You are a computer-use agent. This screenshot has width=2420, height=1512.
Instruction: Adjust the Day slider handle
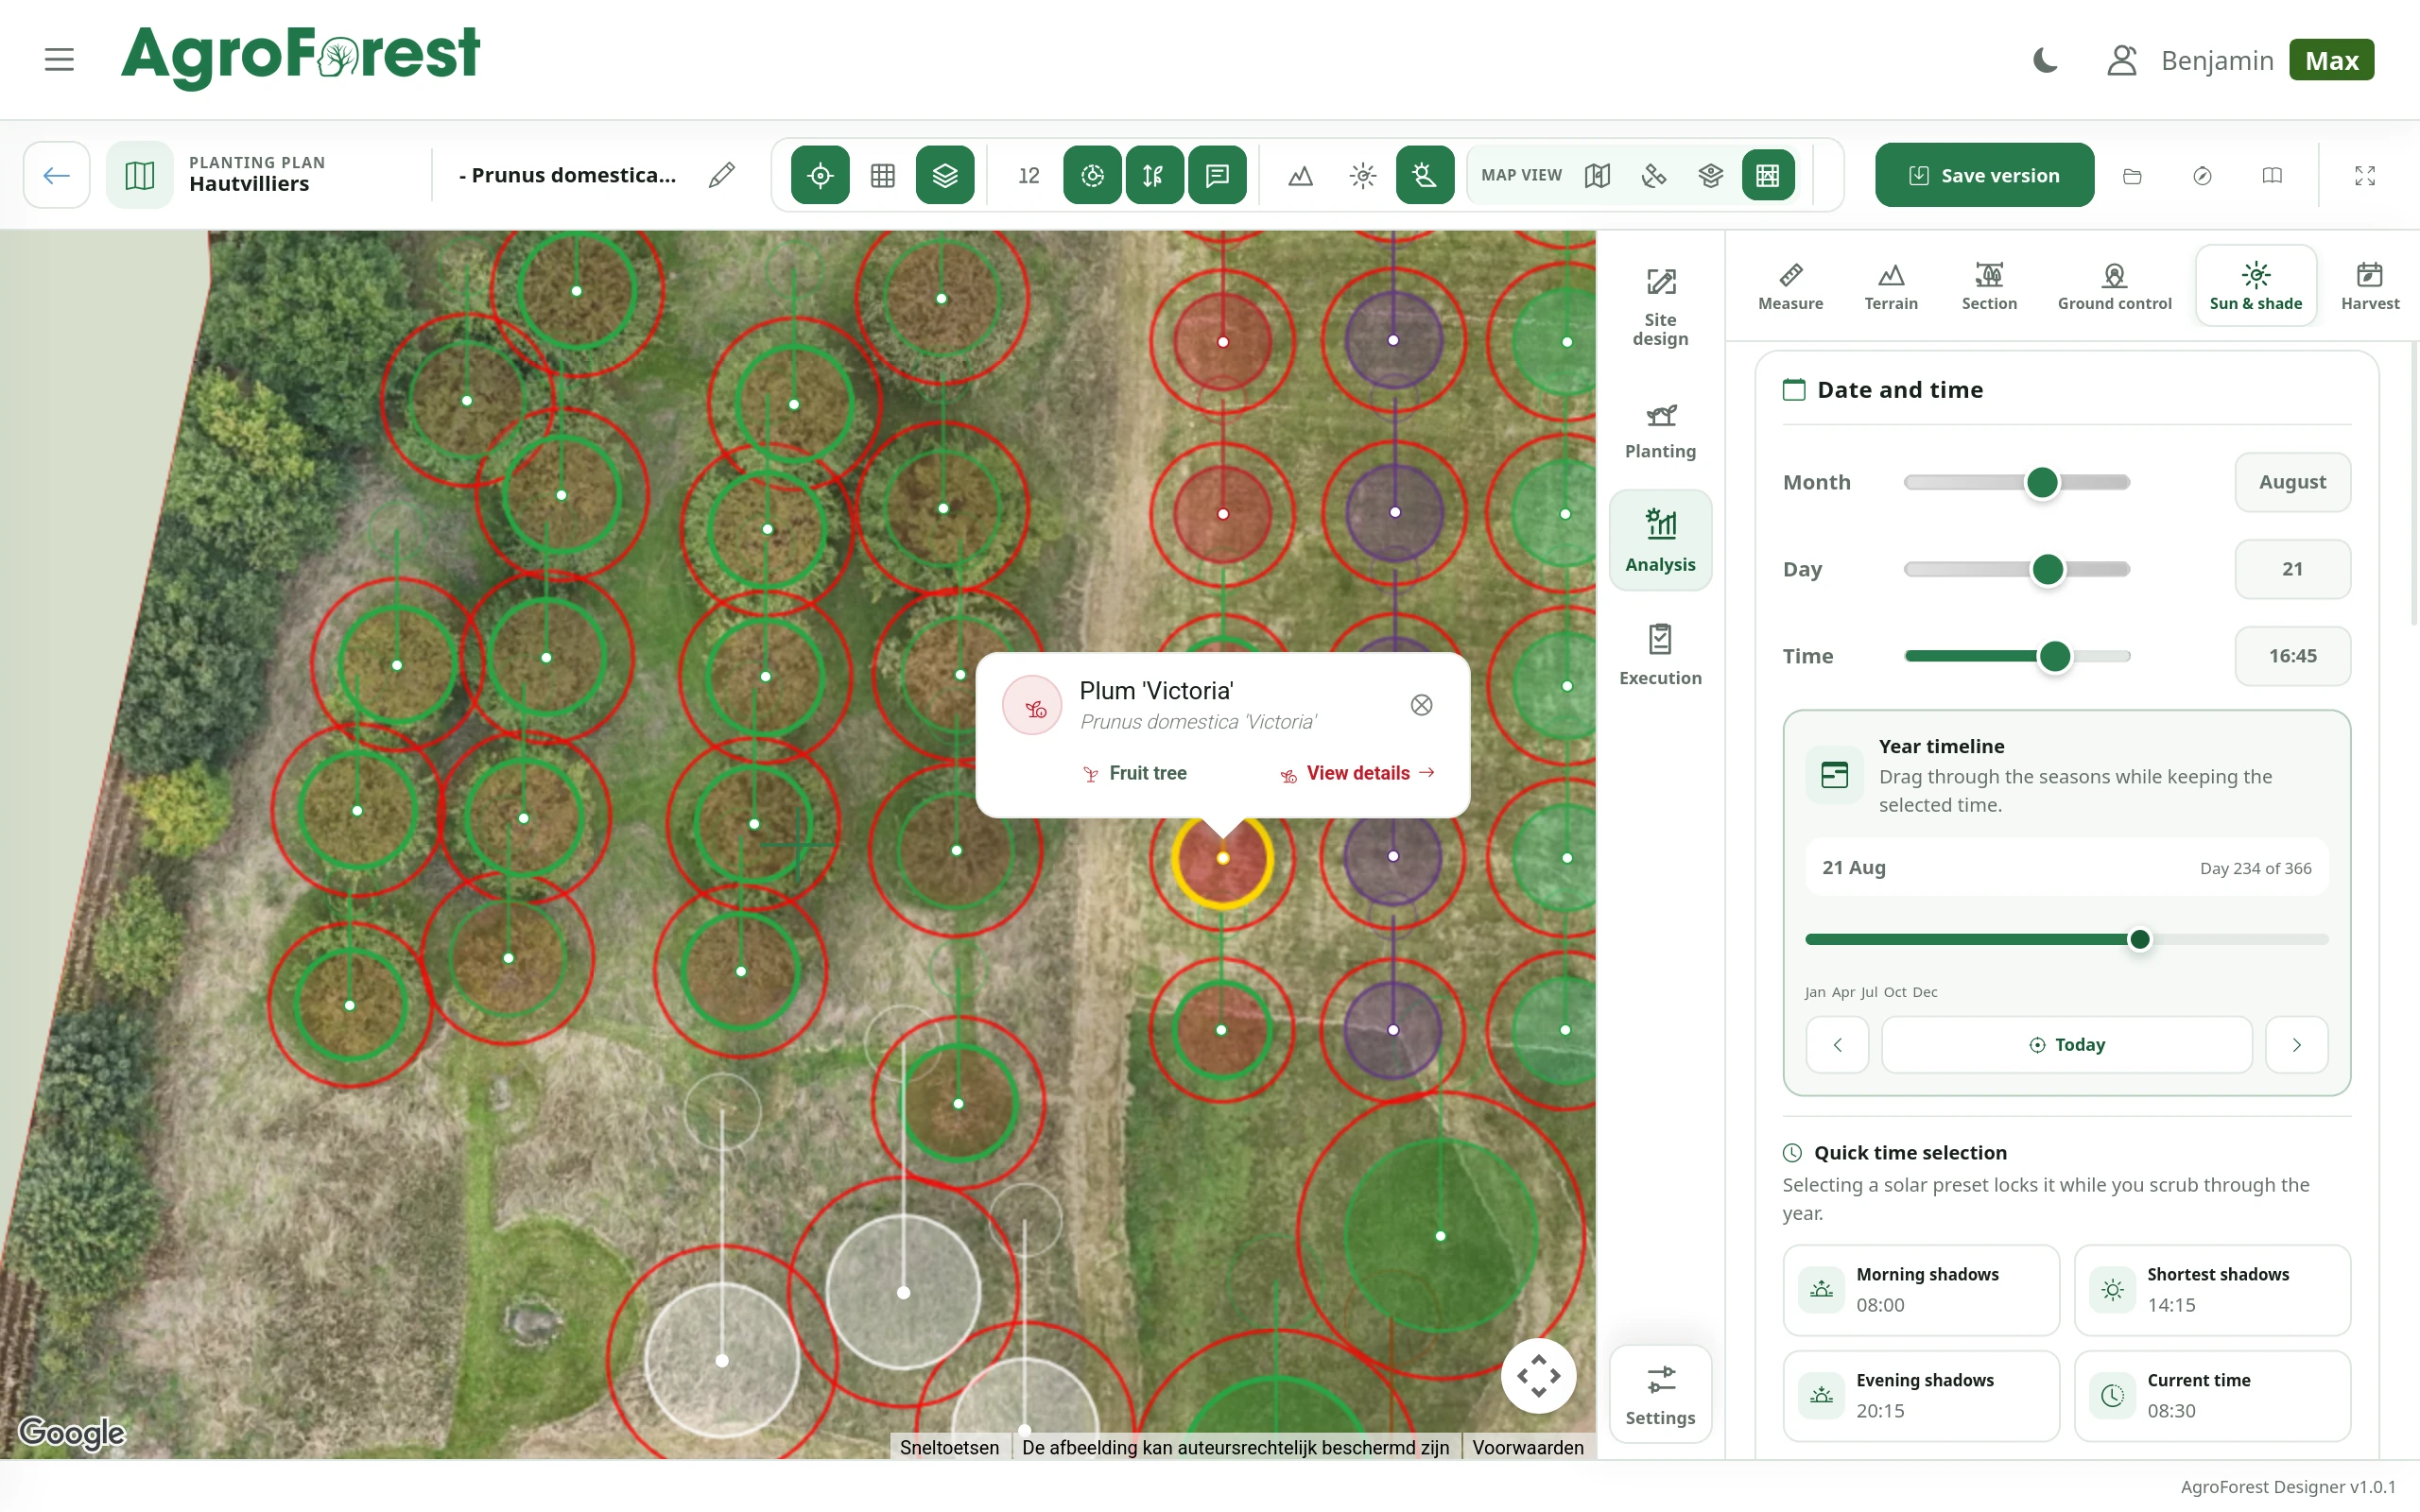2048,570
